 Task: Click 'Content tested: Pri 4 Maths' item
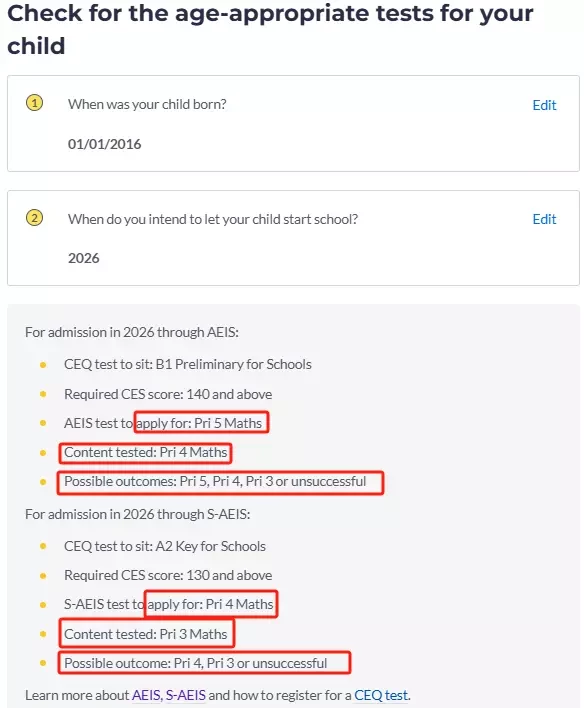[145, 452]
